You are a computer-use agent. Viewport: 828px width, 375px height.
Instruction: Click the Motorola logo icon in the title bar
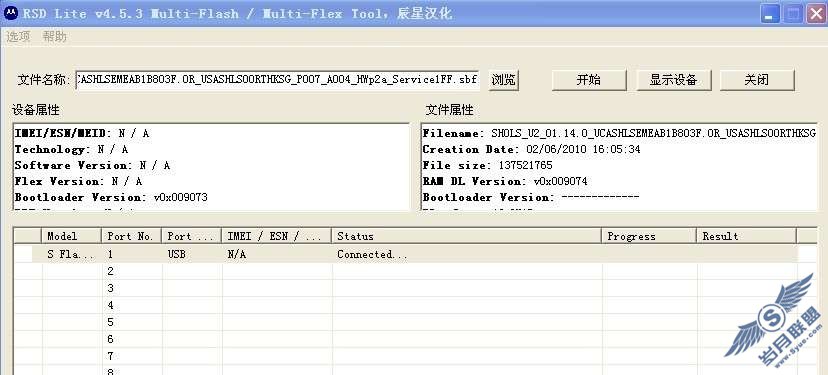pos(11,13)
